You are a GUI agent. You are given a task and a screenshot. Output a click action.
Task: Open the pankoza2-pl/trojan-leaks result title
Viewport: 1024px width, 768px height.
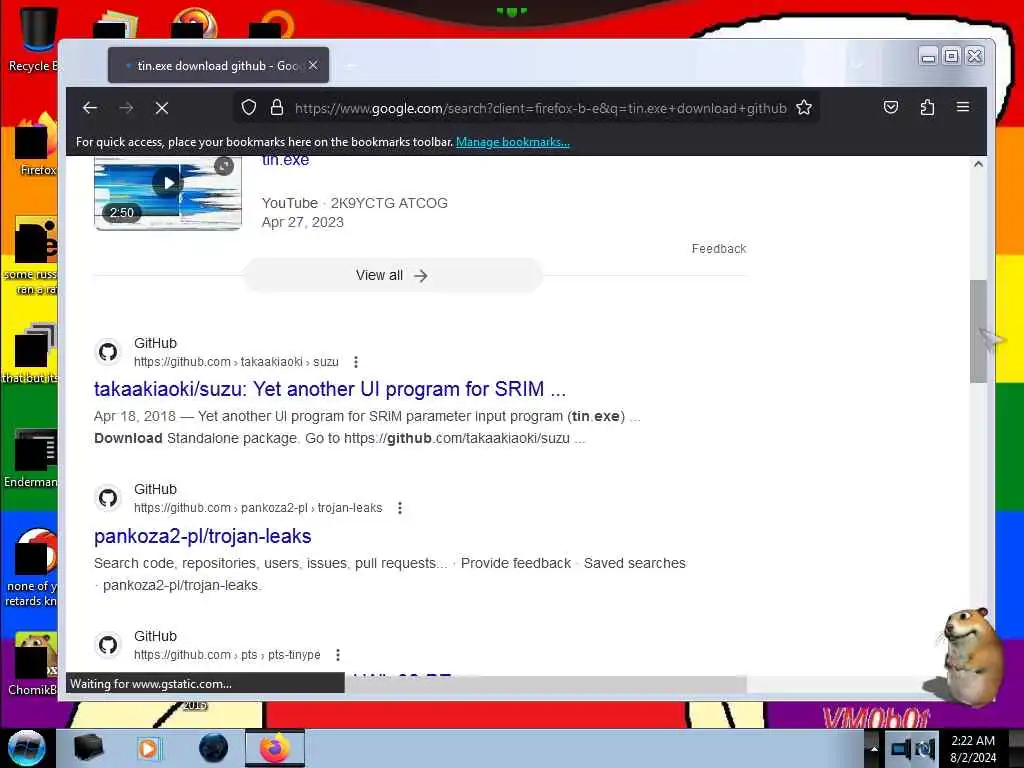click(x=202, y=536)
